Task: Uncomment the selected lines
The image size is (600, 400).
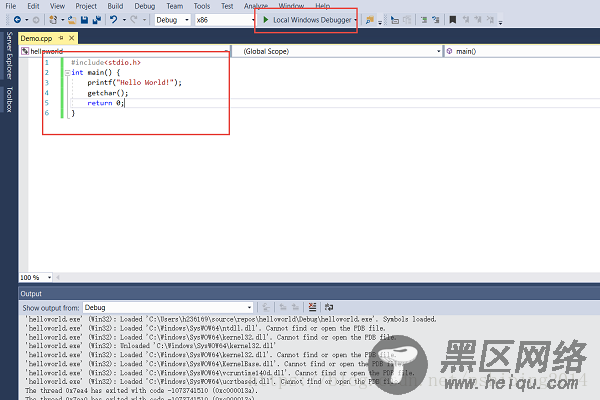Action: point(436,20)
